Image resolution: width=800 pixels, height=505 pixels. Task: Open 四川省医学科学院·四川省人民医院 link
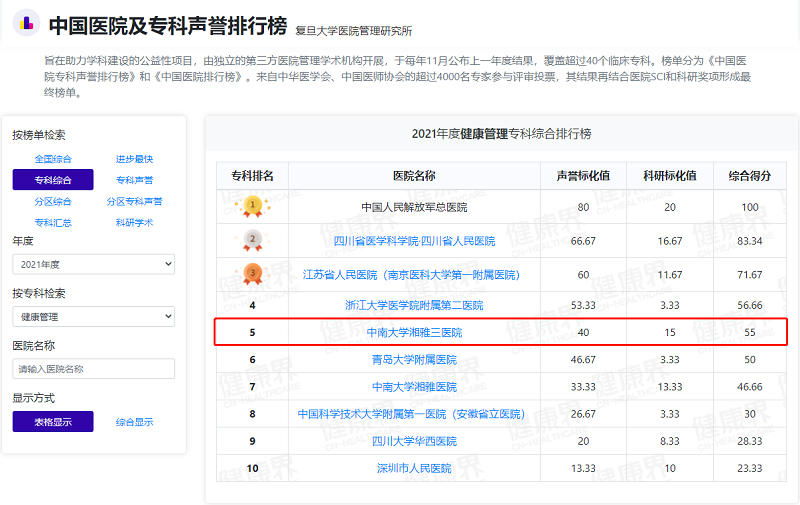414,241
